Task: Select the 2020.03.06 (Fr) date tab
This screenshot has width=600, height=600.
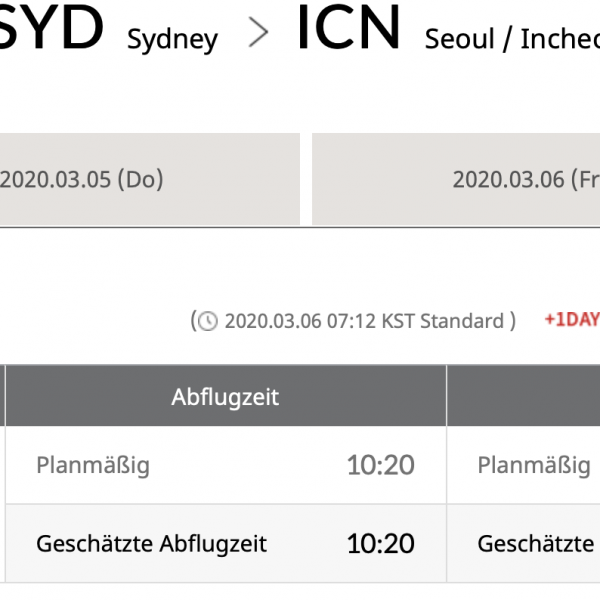Action: tap(456, 179)
